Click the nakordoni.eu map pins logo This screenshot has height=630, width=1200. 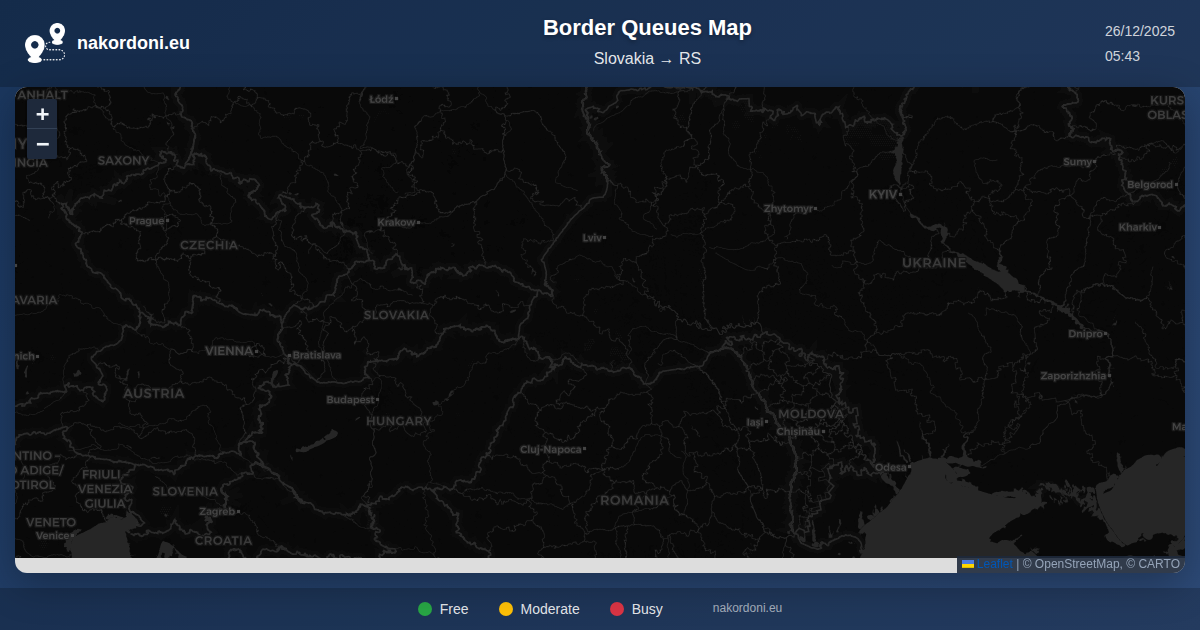click(45, 43)
